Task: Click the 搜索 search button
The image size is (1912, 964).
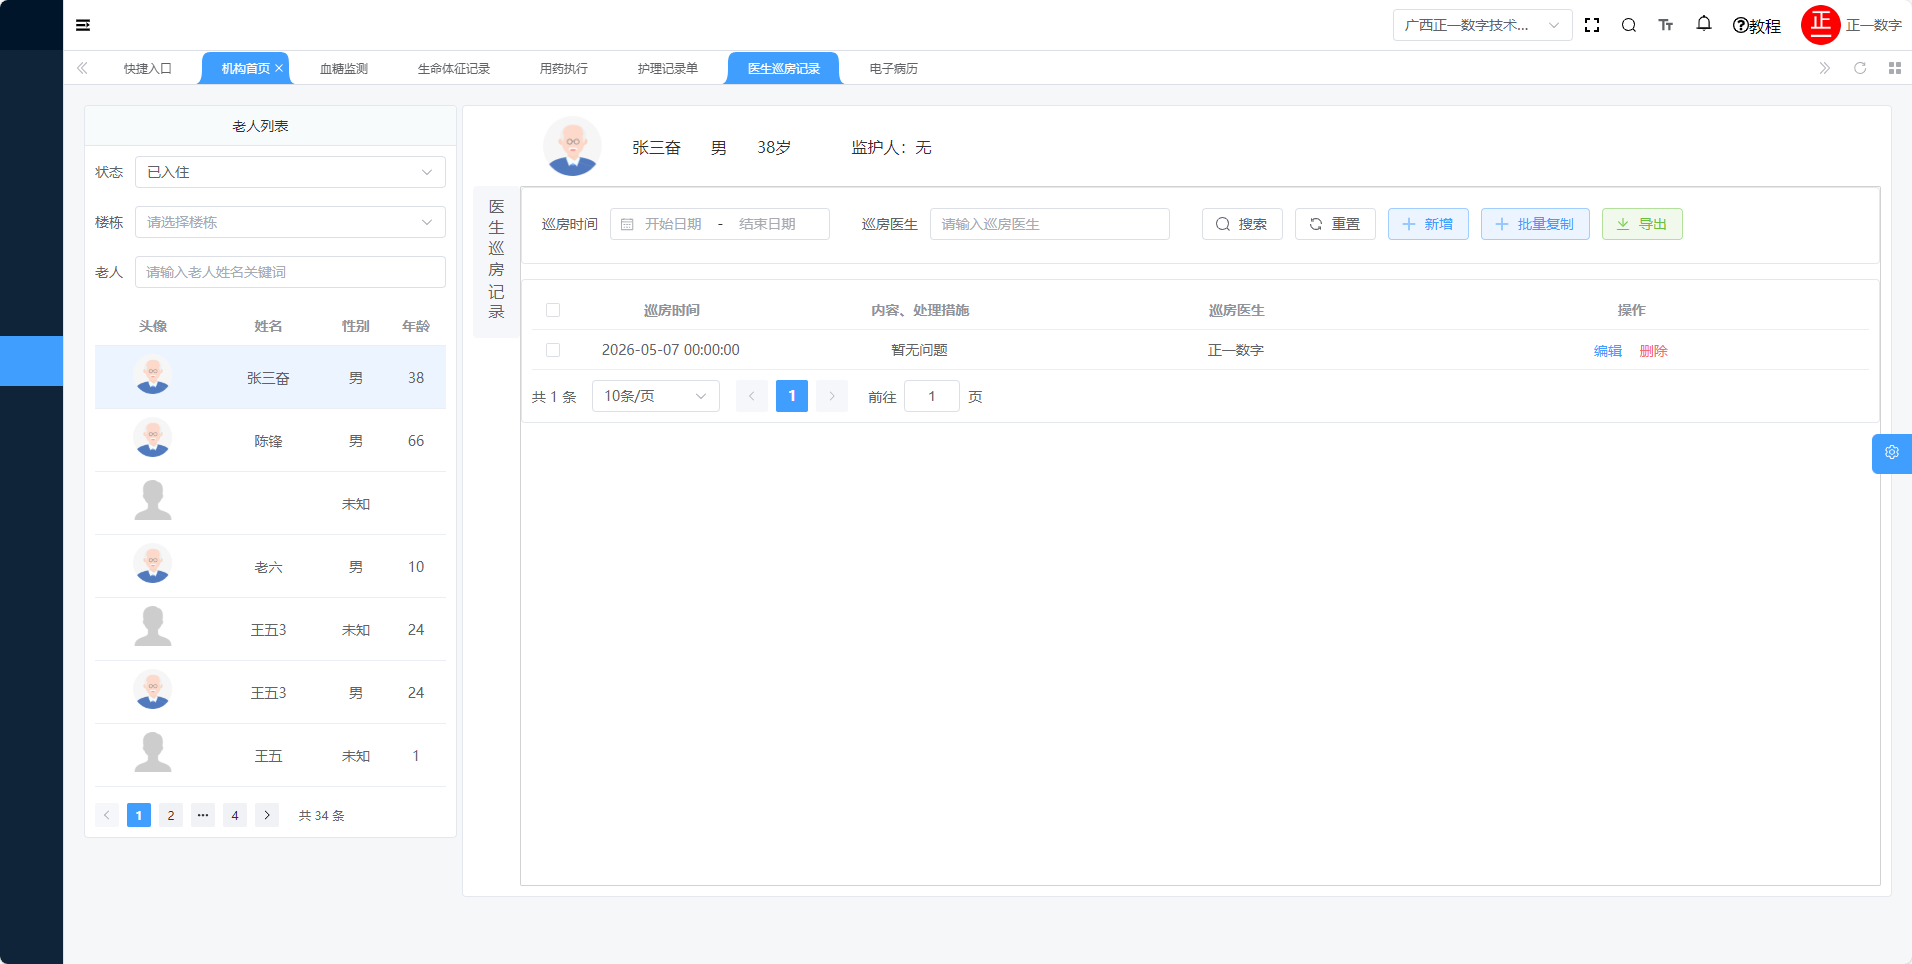Action: click(1242, 224)
